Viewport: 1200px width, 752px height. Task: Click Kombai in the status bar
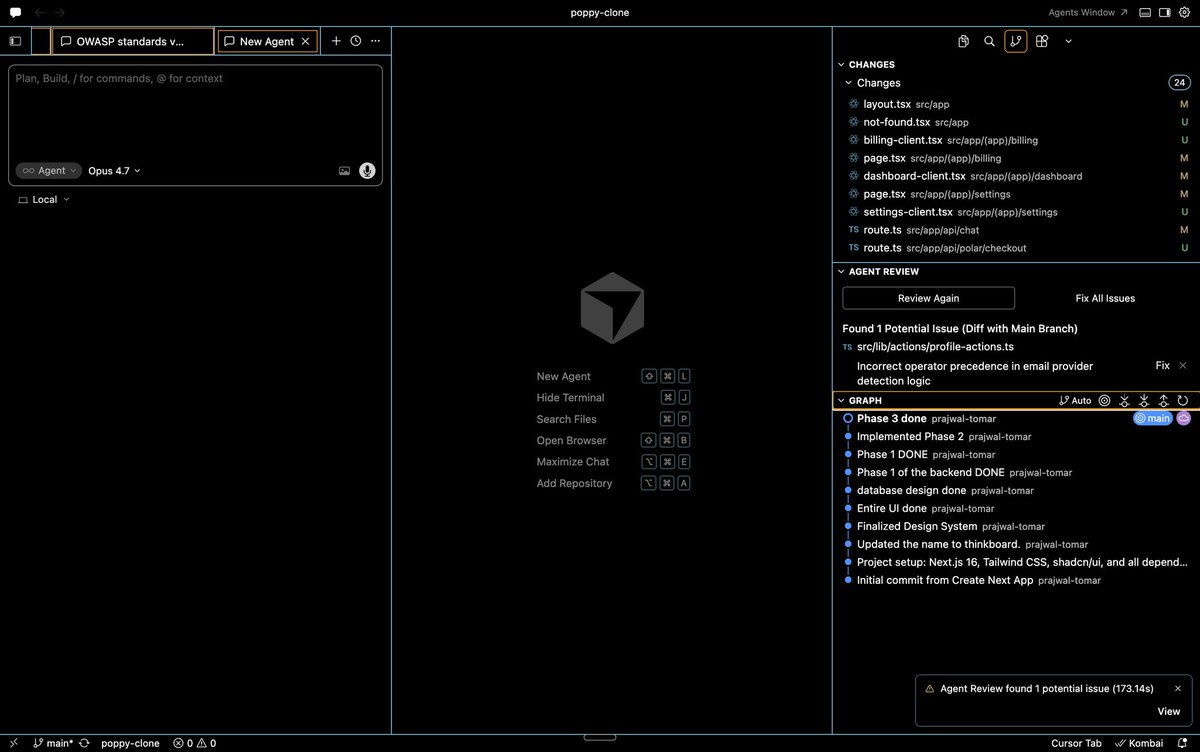point(1139,743)
